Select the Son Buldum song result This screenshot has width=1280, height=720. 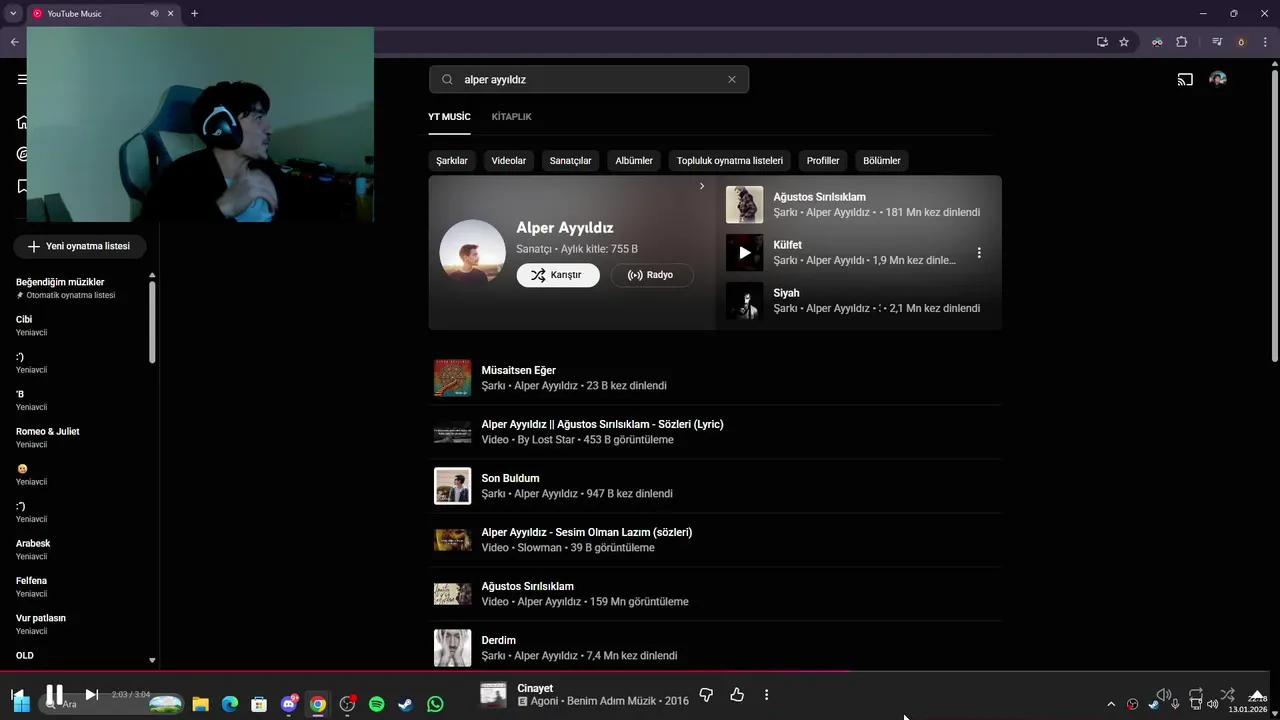(715, 486)
